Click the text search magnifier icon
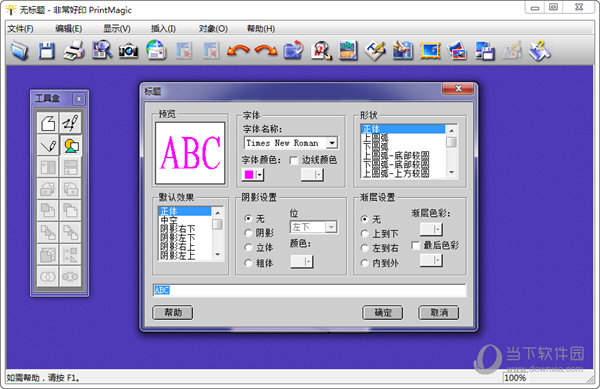Image resolution: width=600 pixels, height=389 pixels. pyautogui.click(x=321, y=50)
